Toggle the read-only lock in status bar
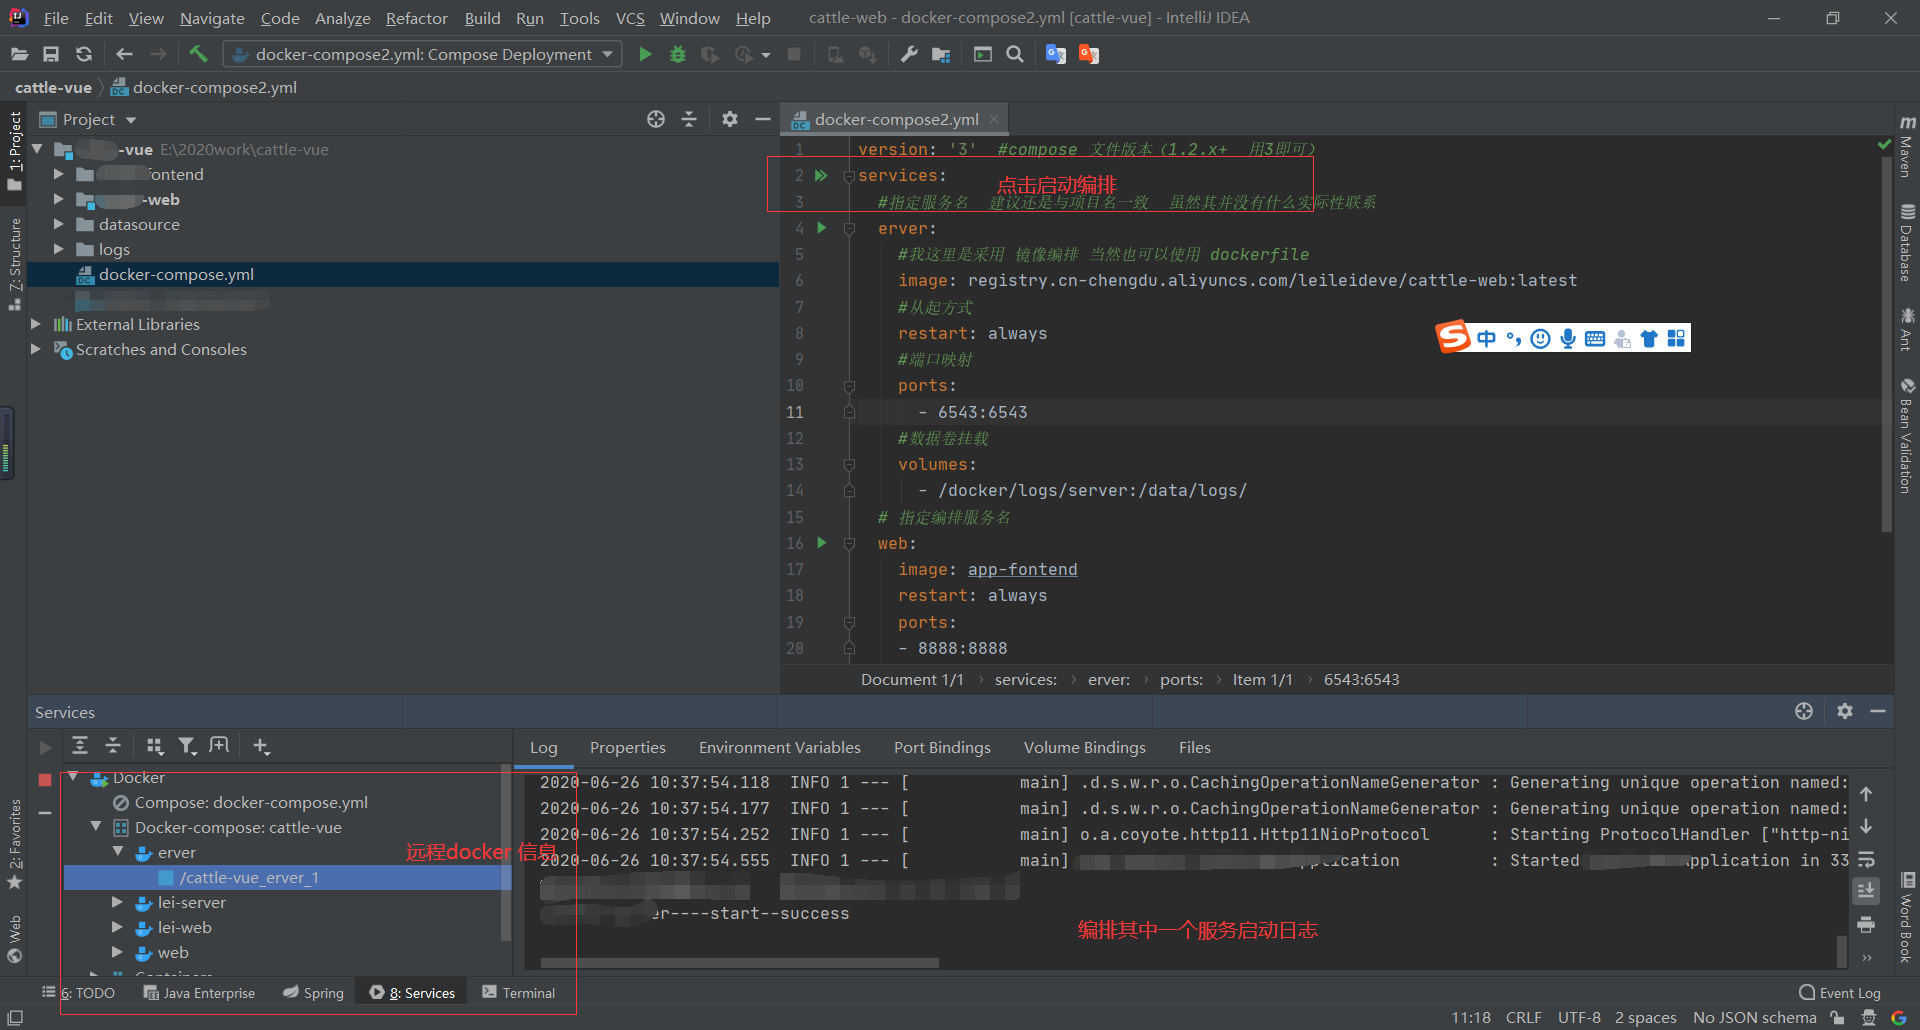The width and height of the screenshot is (1920, 1030). coord(1838,1017)
